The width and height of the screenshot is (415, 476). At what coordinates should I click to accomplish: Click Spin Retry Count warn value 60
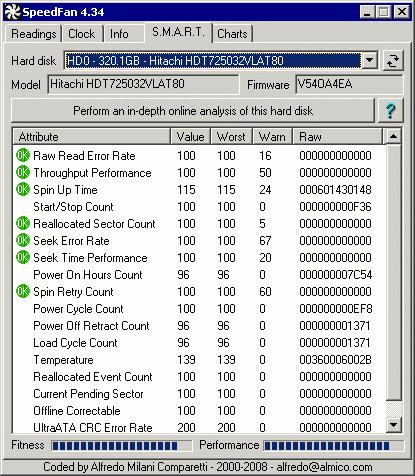[x=265, y=292]
